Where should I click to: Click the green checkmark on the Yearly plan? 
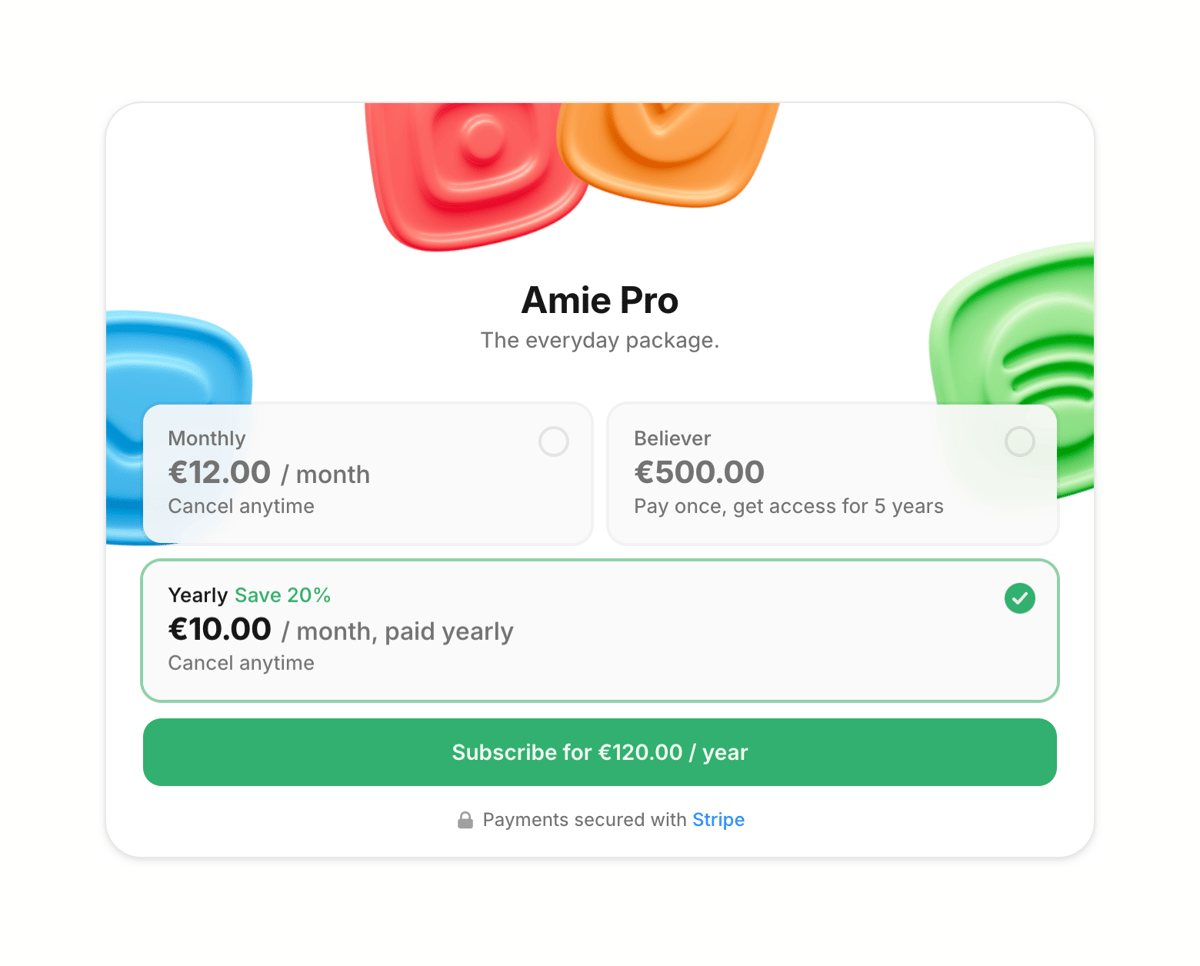pos(1020,598)
